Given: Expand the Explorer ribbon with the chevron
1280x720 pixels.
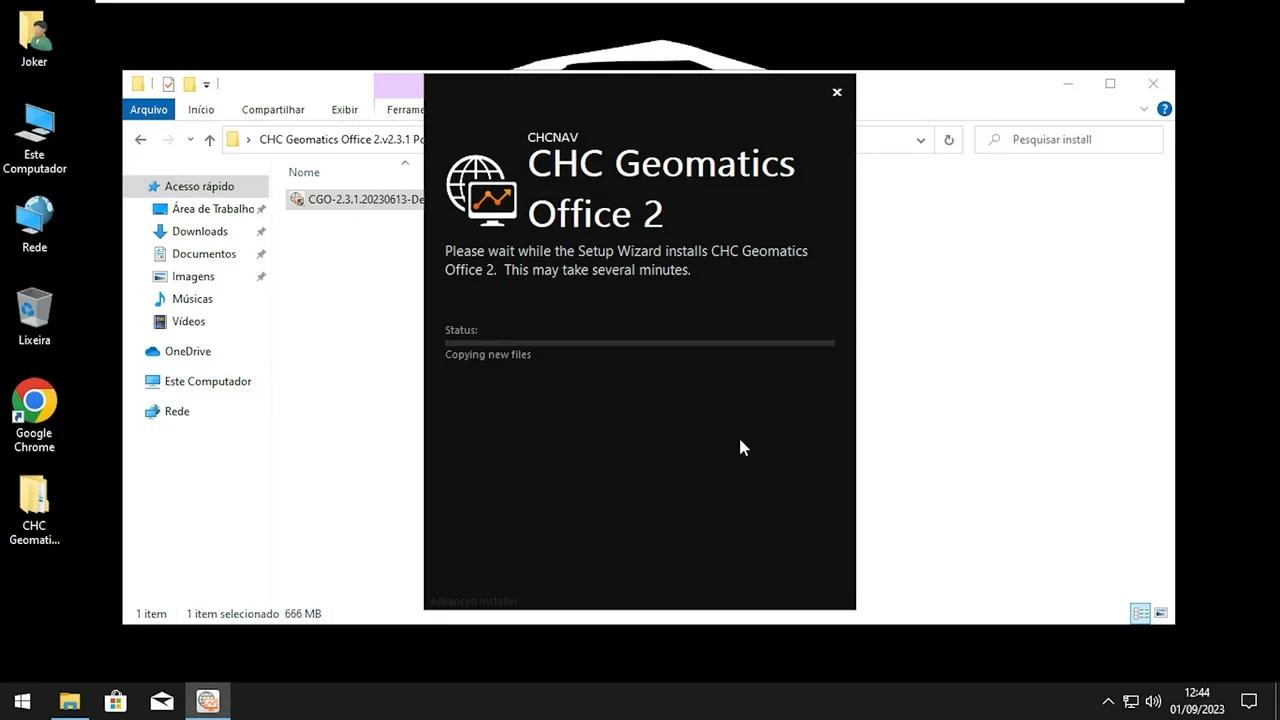Looking at the screenshot, I should [x=1144, y=109].
